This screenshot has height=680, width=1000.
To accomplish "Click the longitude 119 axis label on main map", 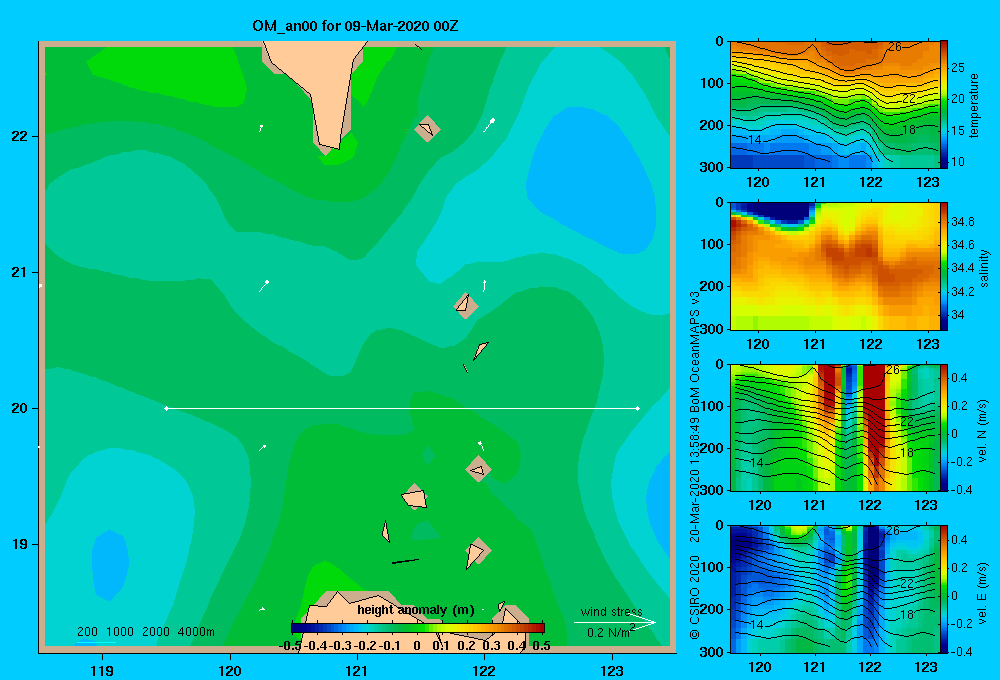I will 102,670.
